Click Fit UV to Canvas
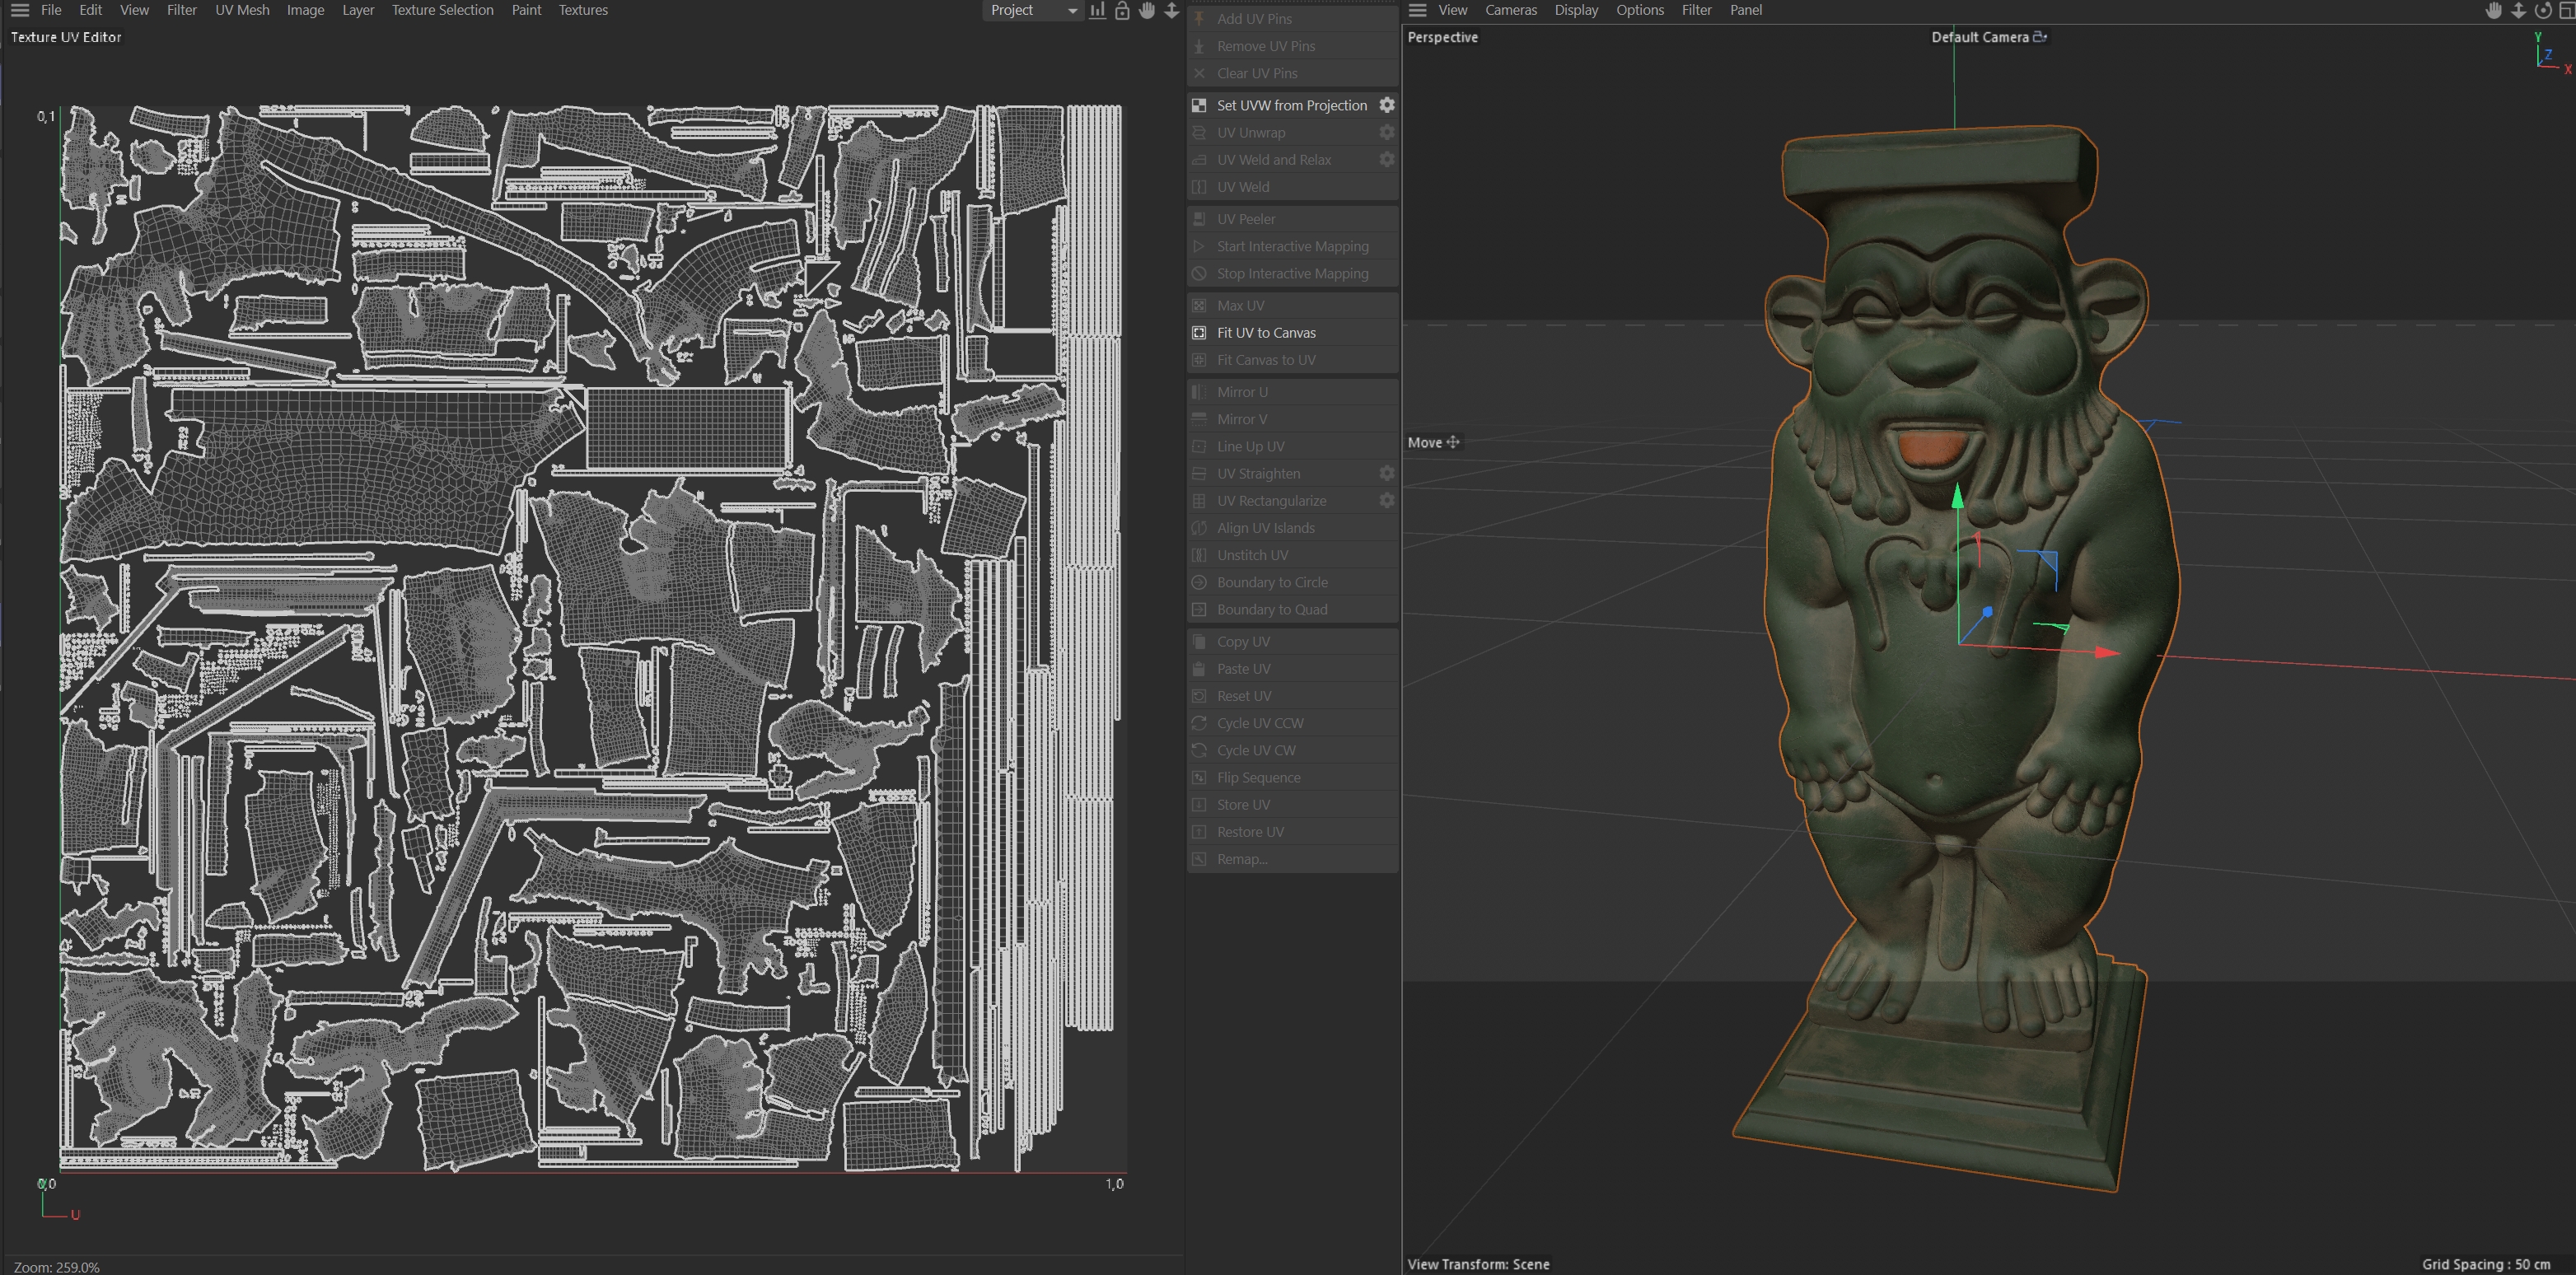 tap(1266, 333)
